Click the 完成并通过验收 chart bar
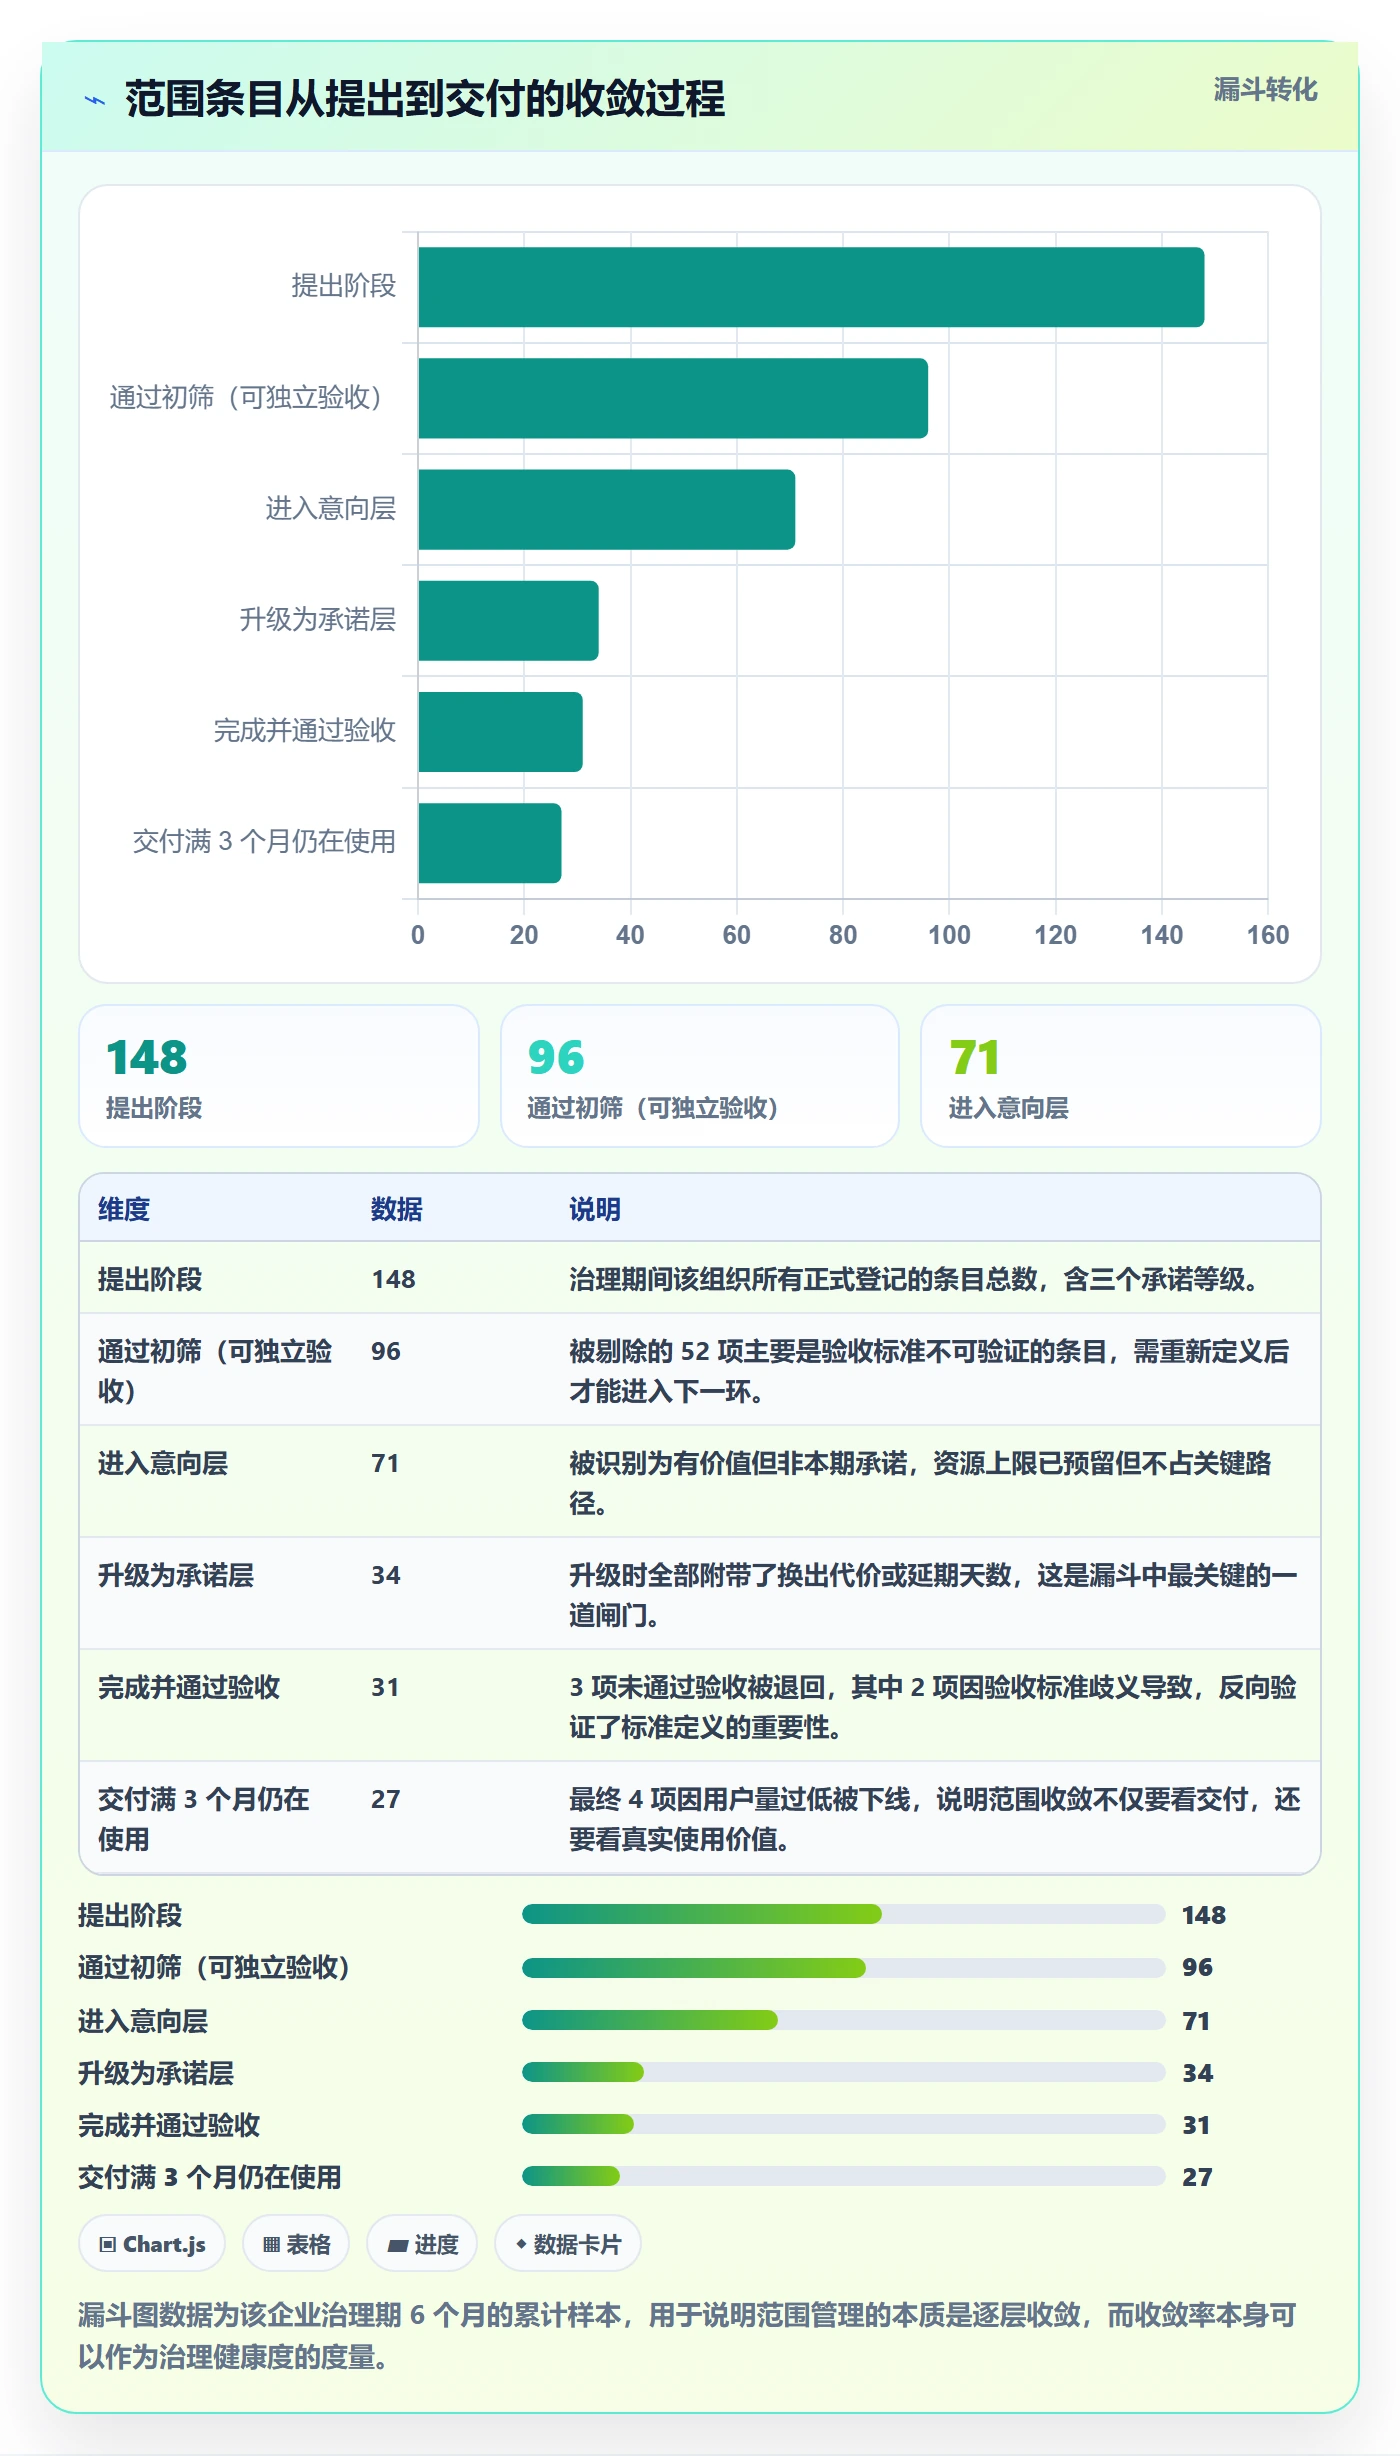 click(x=500, y=732)
